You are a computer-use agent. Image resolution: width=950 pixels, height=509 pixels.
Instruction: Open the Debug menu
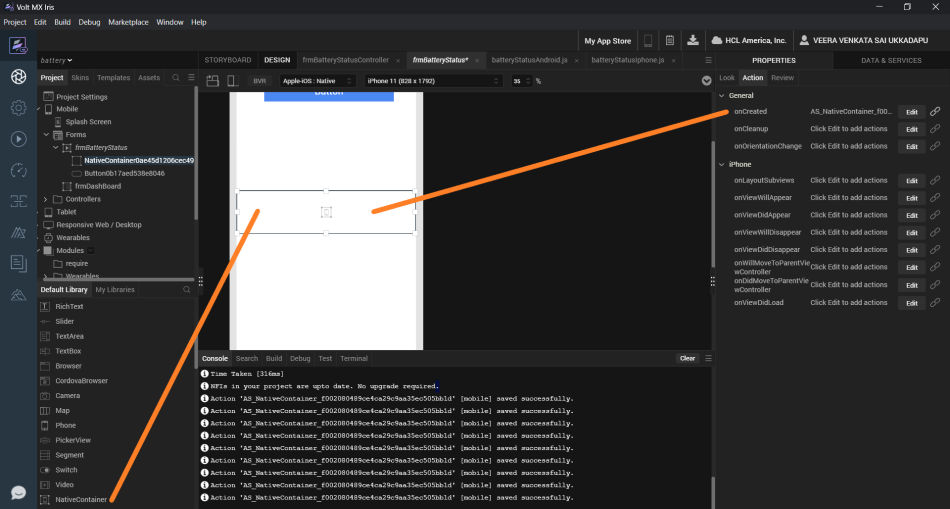[x=89, y=22]
